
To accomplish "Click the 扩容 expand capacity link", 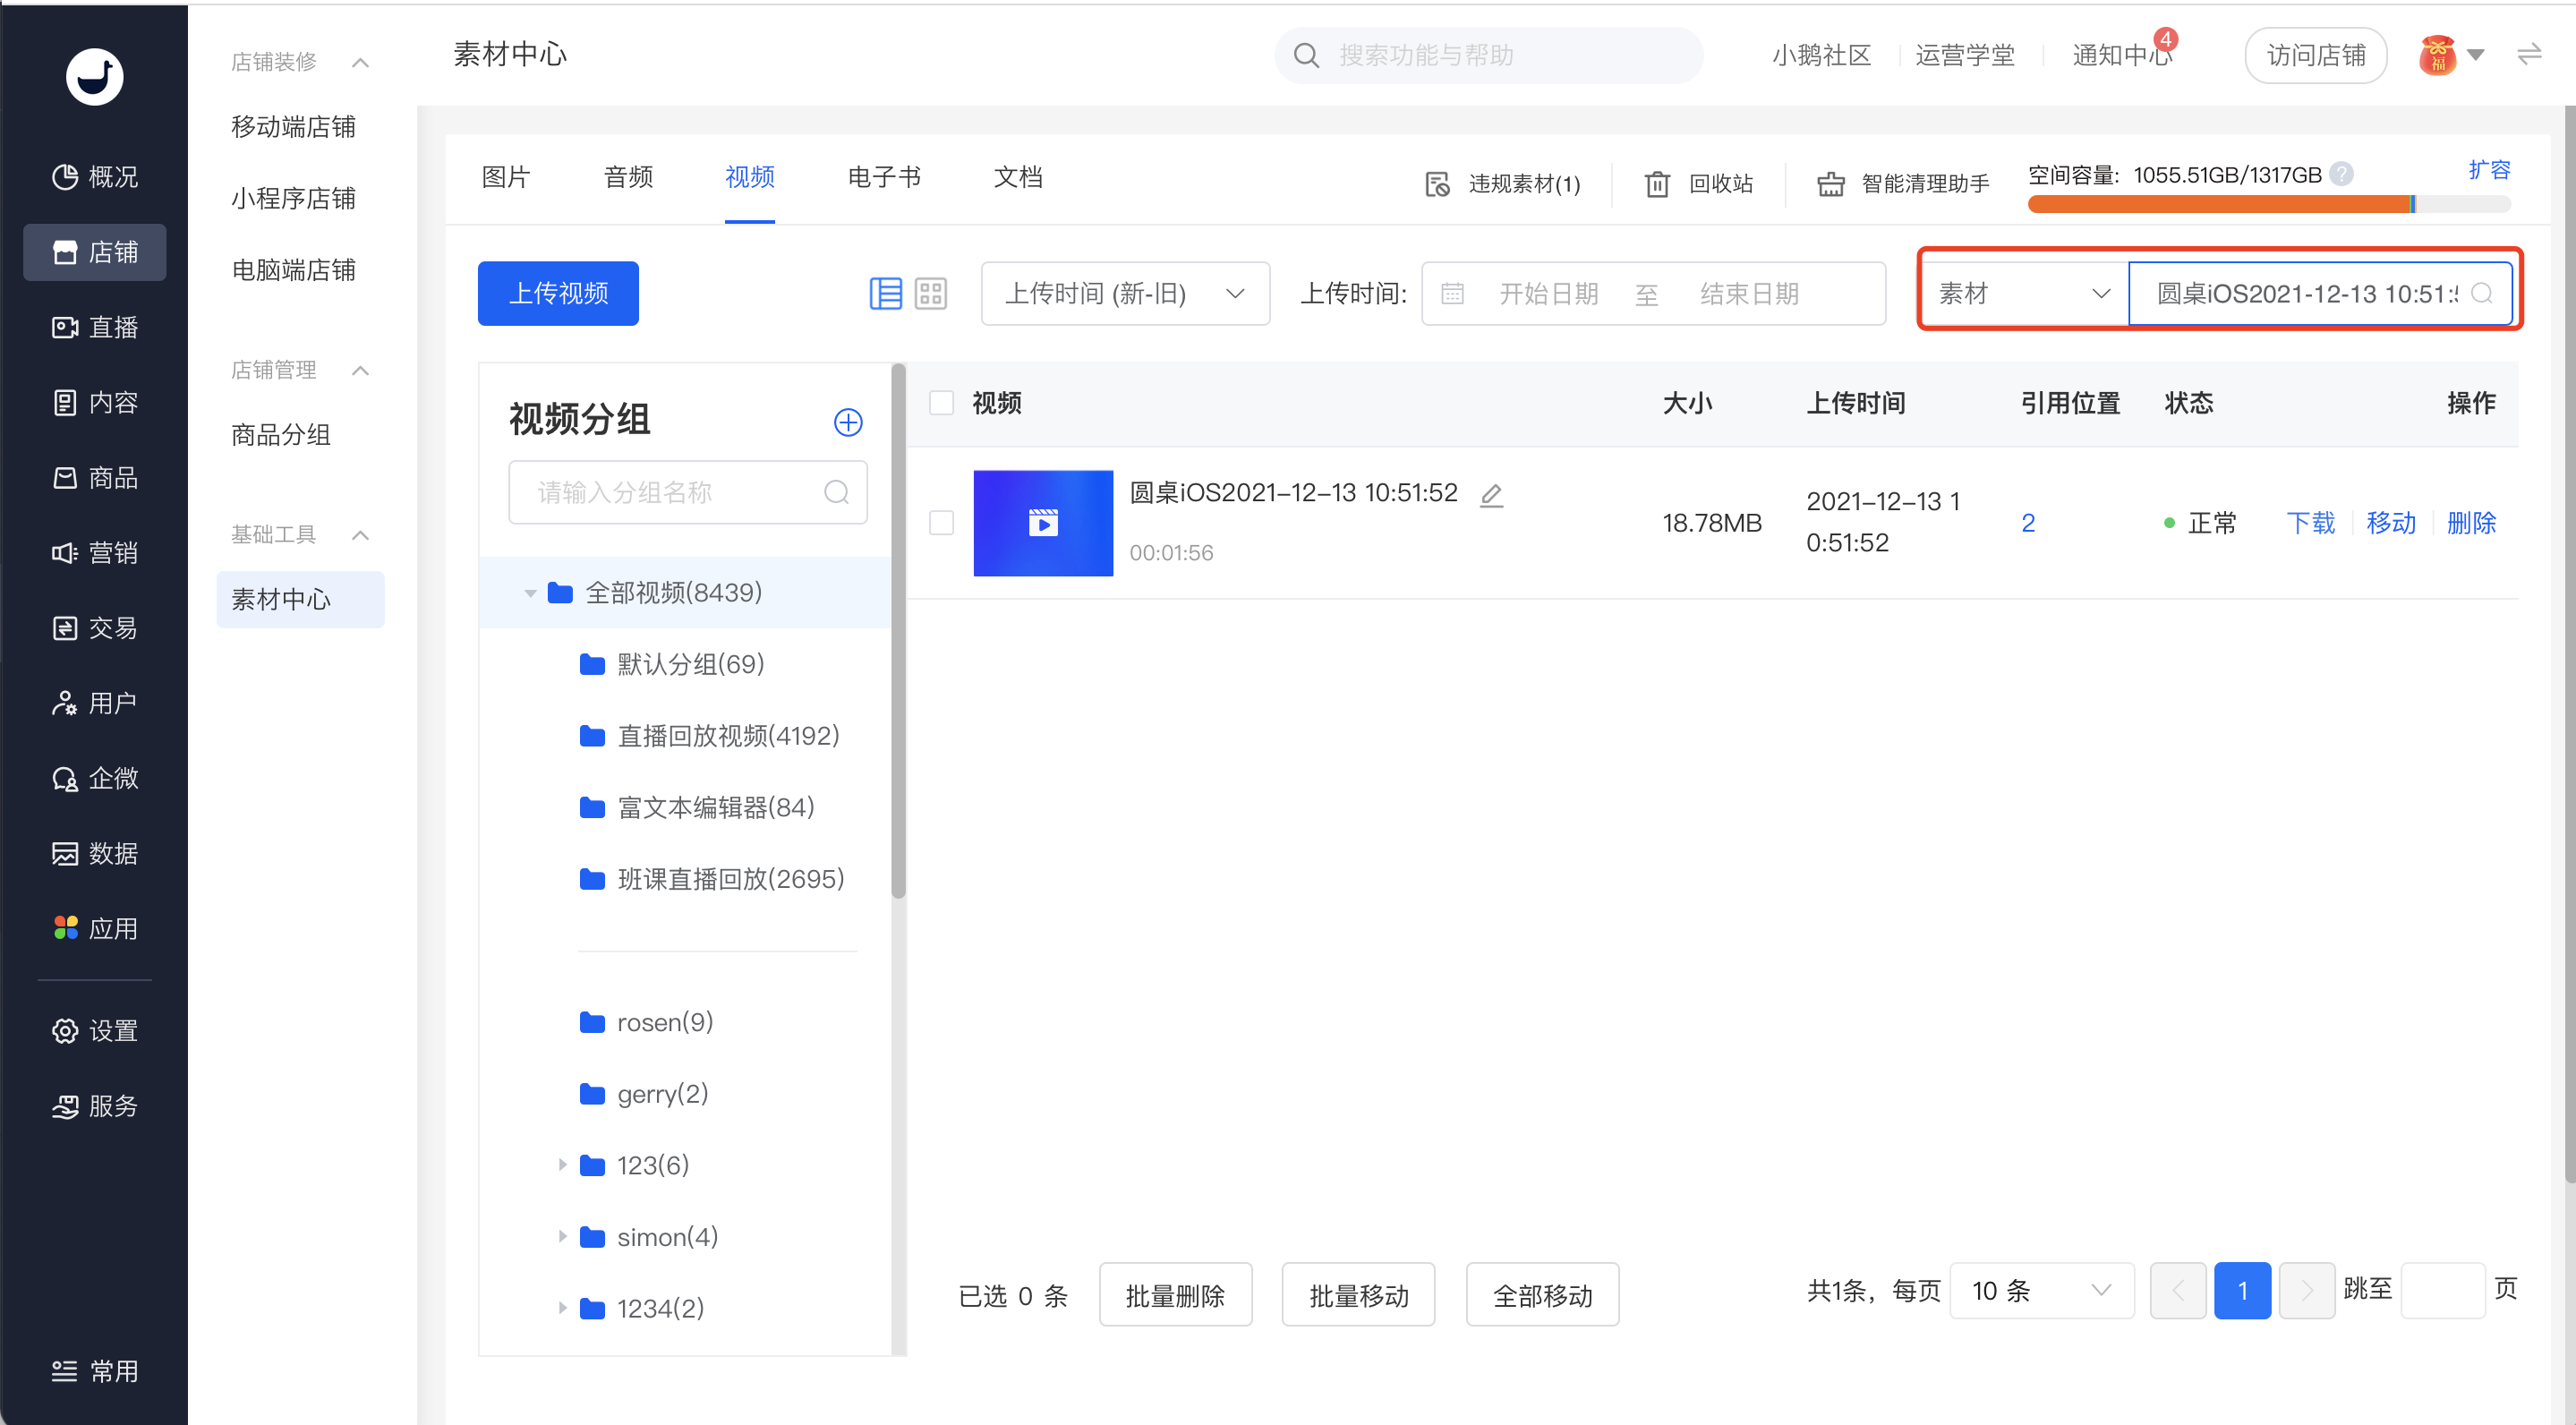I will pos(2488,169).
